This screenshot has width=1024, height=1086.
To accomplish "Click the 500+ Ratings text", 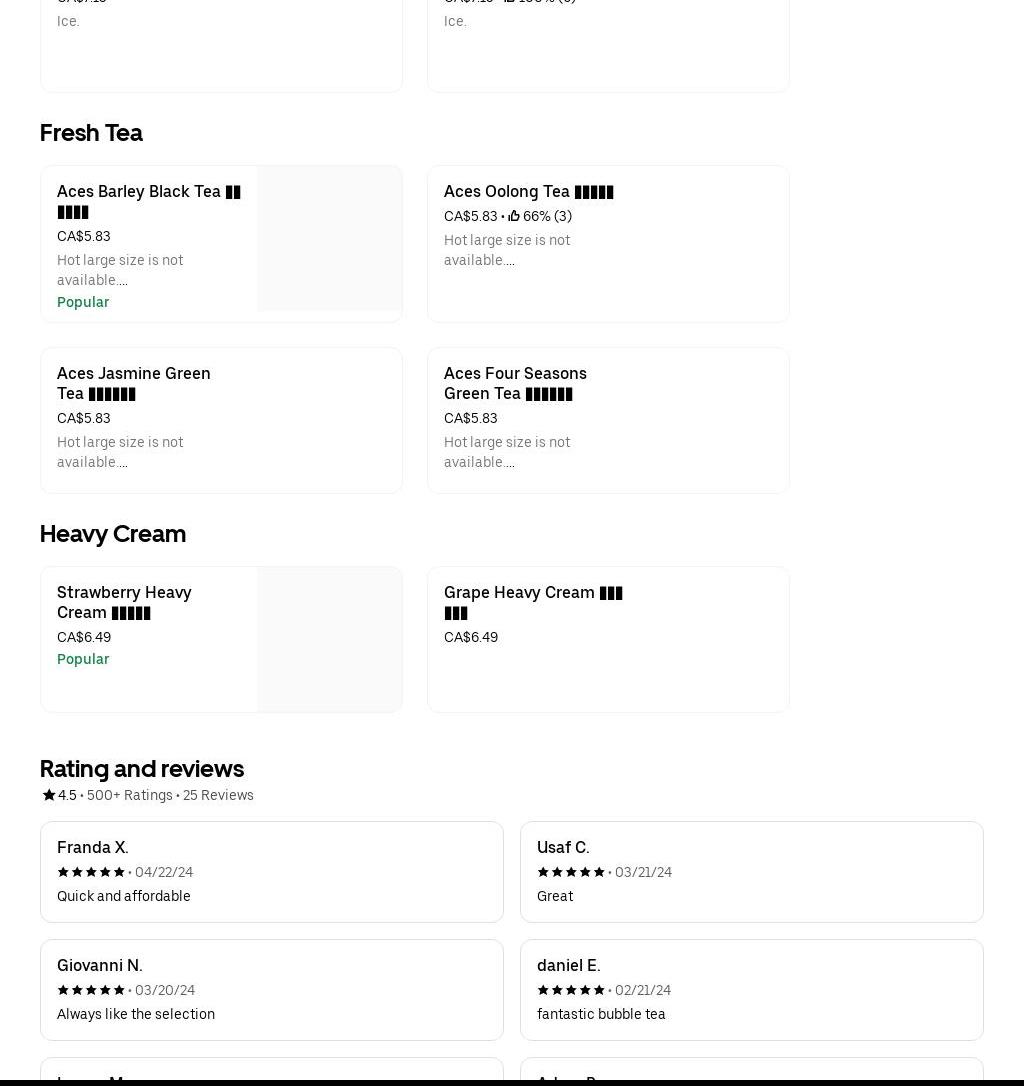I will [x=130, y=795].
